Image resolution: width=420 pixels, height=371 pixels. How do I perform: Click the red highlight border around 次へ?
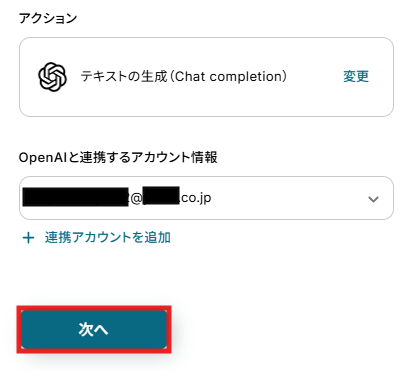[x=94, y=308]
